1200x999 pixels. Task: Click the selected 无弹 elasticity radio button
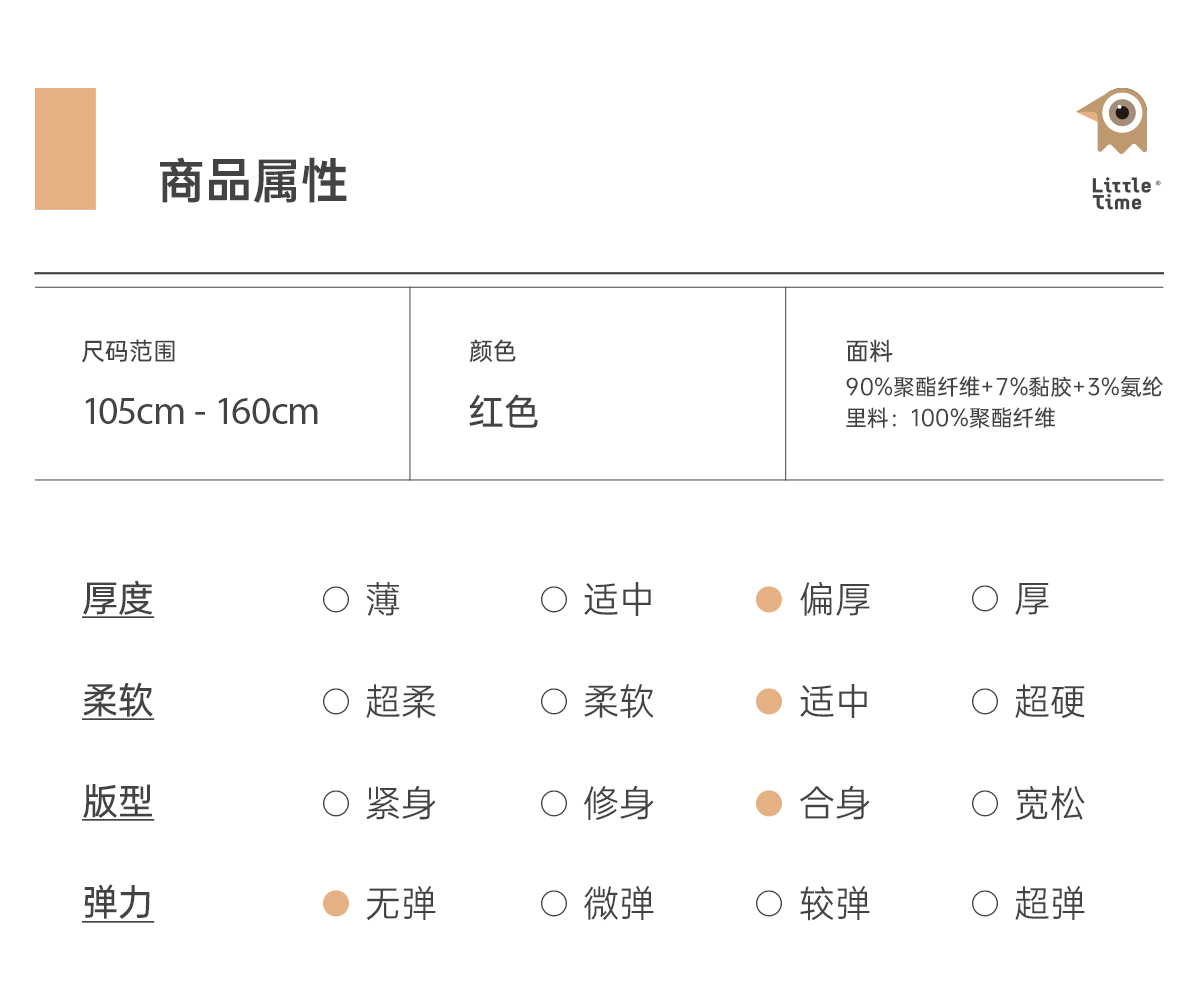pos(336,905)
